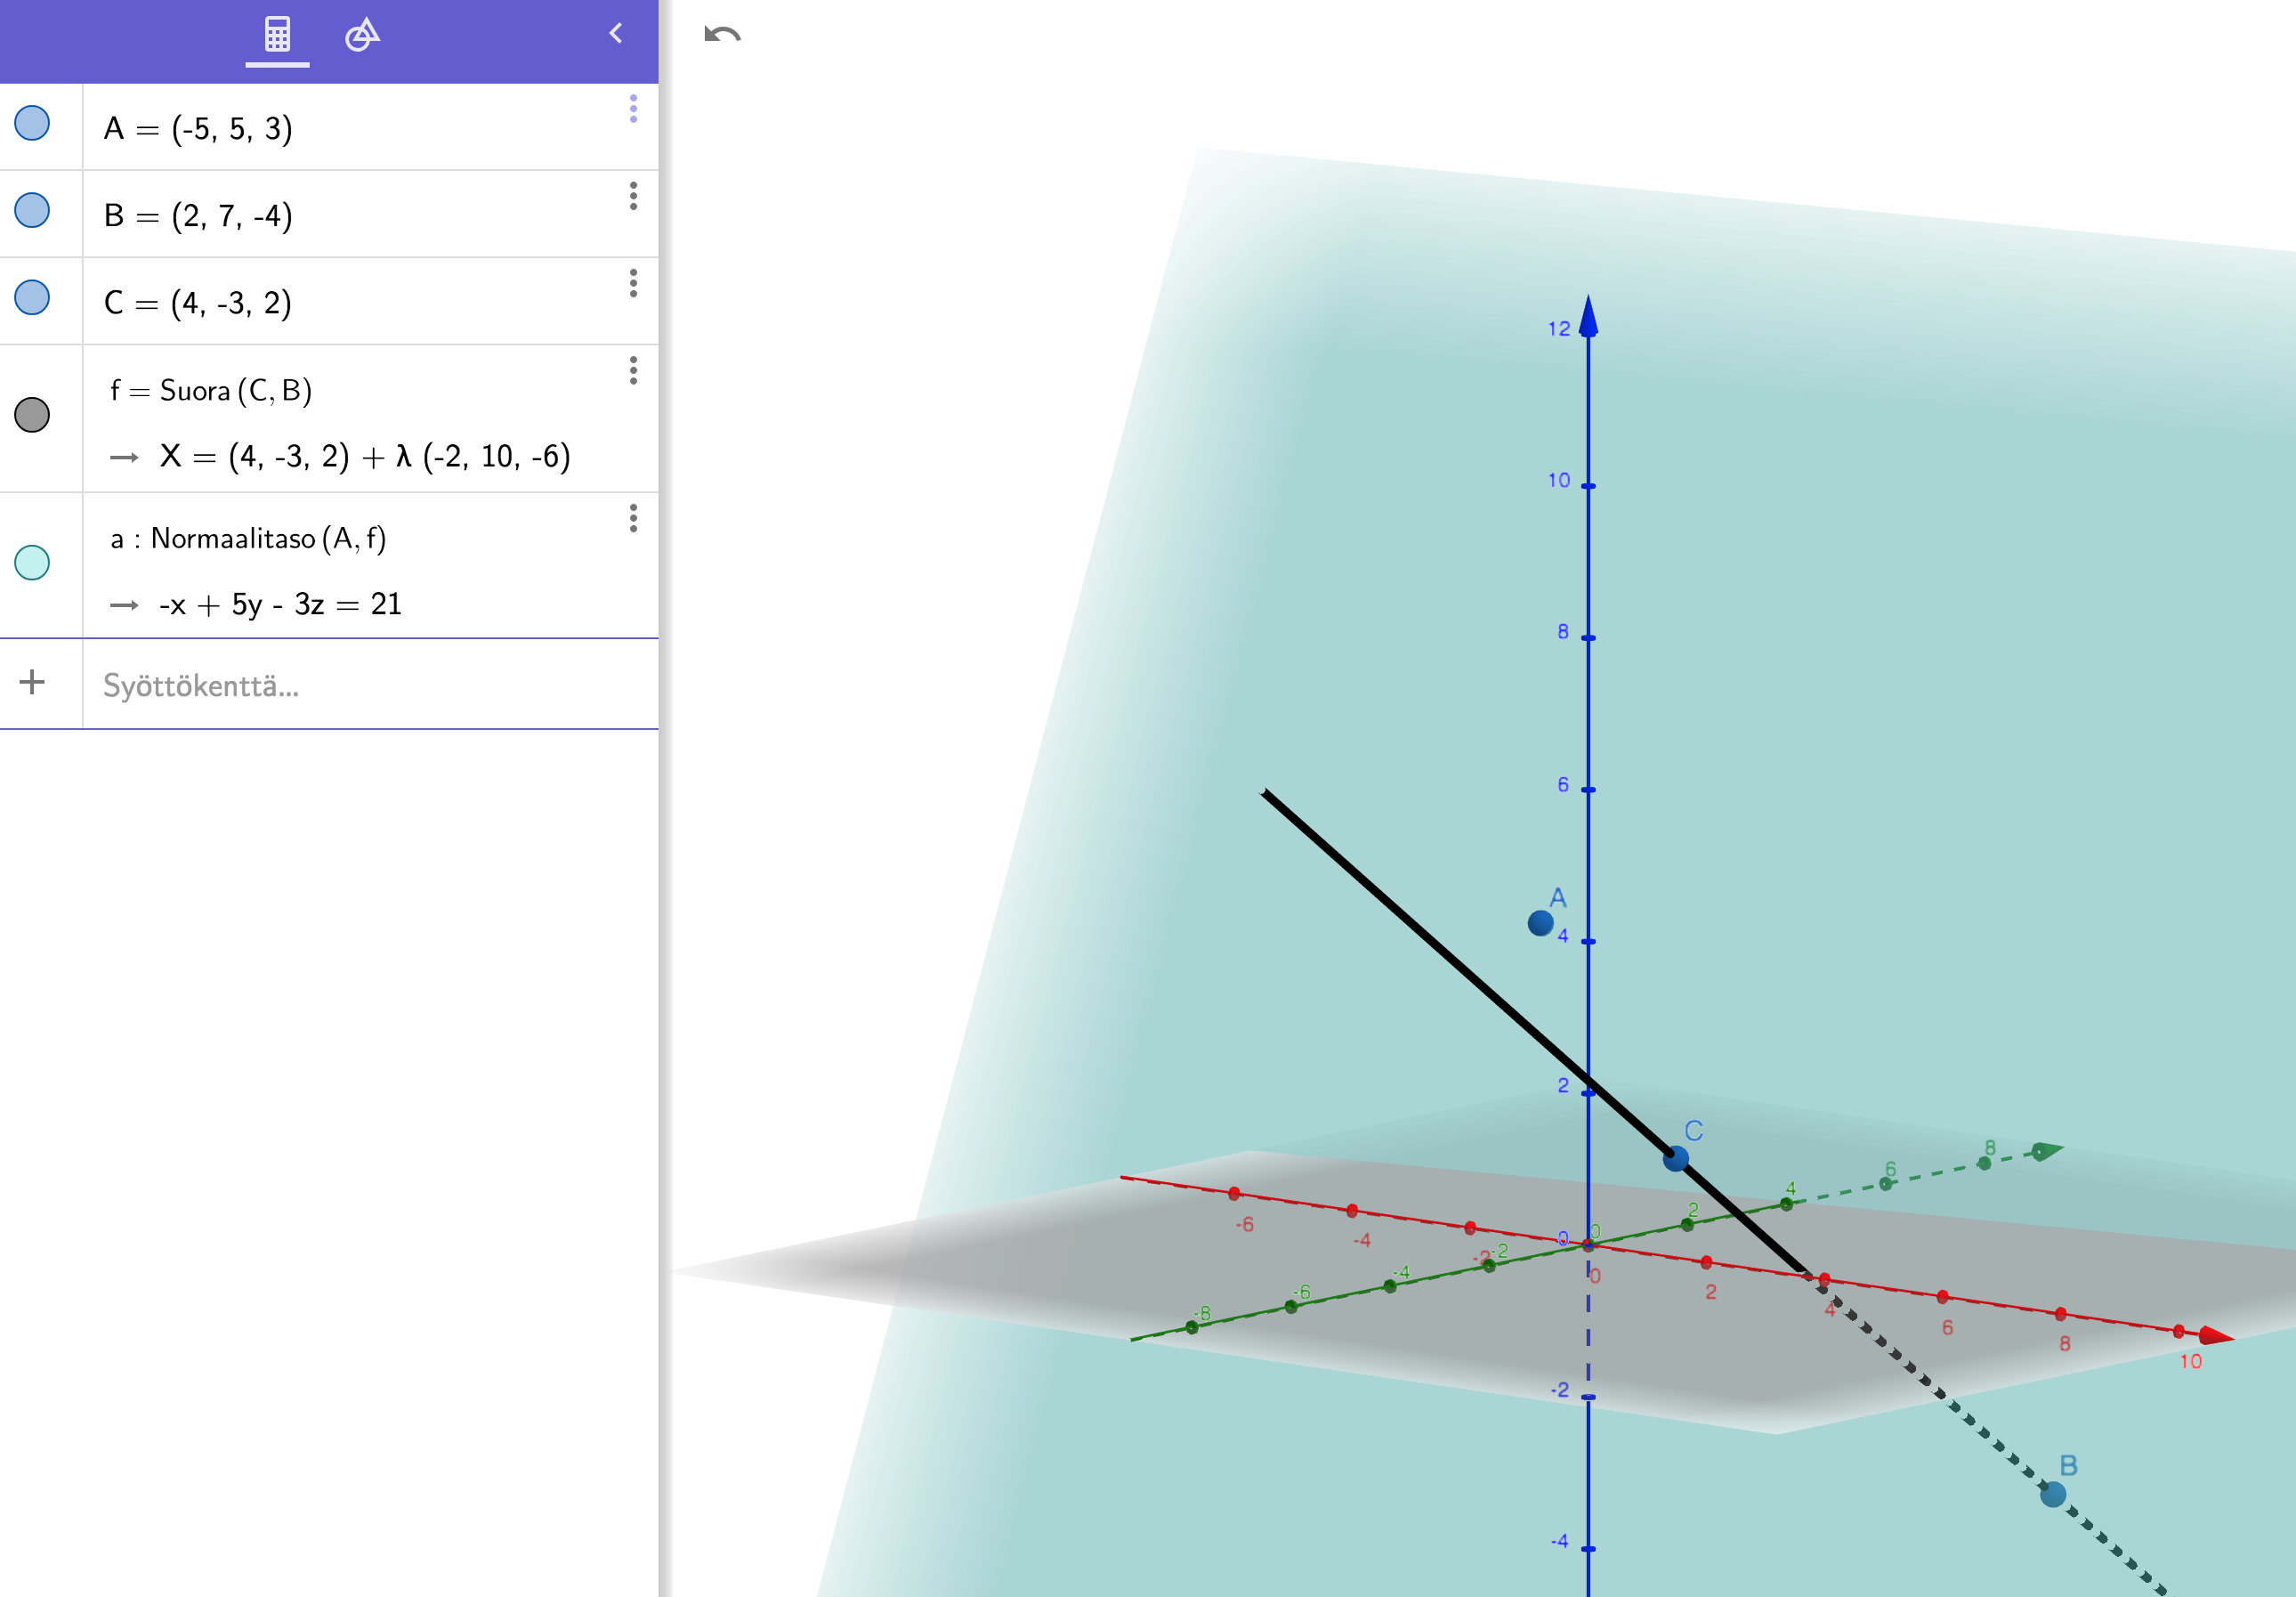Select the Normaalitaso(A, f) definition text
Image resolution: width=2296 pixels, height=1597 pixels.
[x=250, y=539]
